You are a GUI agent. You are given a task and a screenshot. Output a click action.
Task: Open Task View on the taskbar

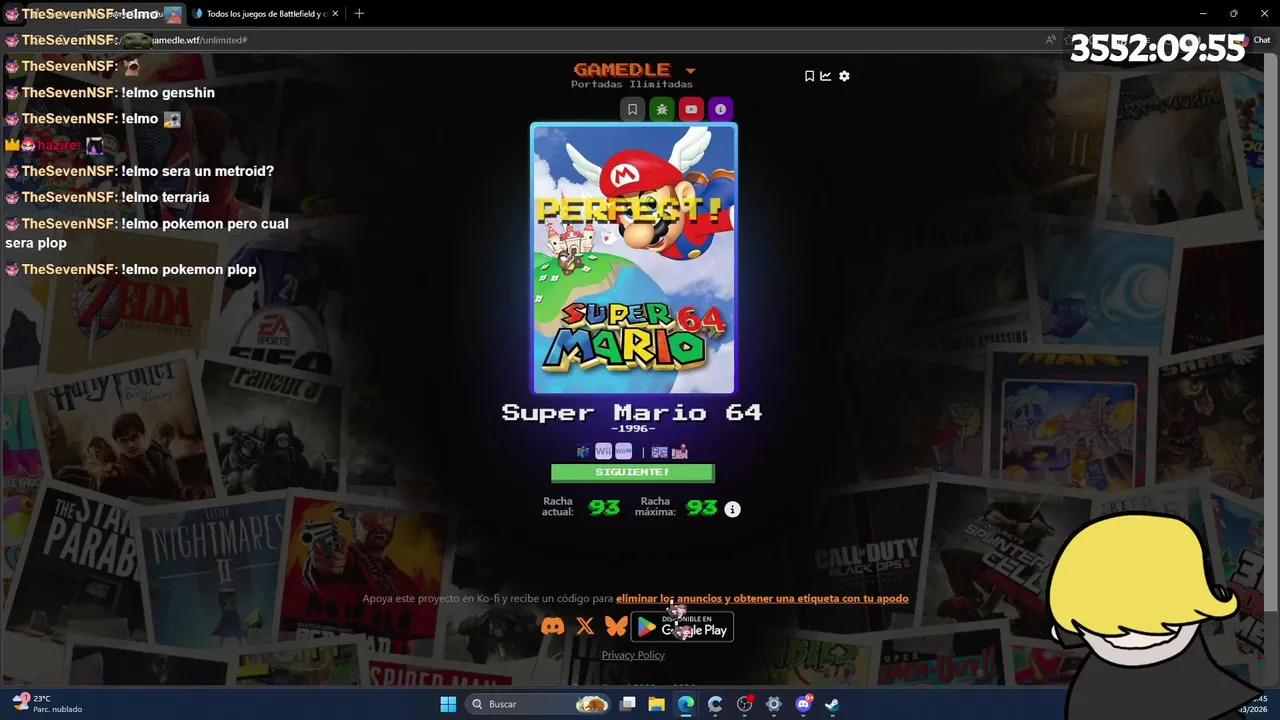pos(628,704)
